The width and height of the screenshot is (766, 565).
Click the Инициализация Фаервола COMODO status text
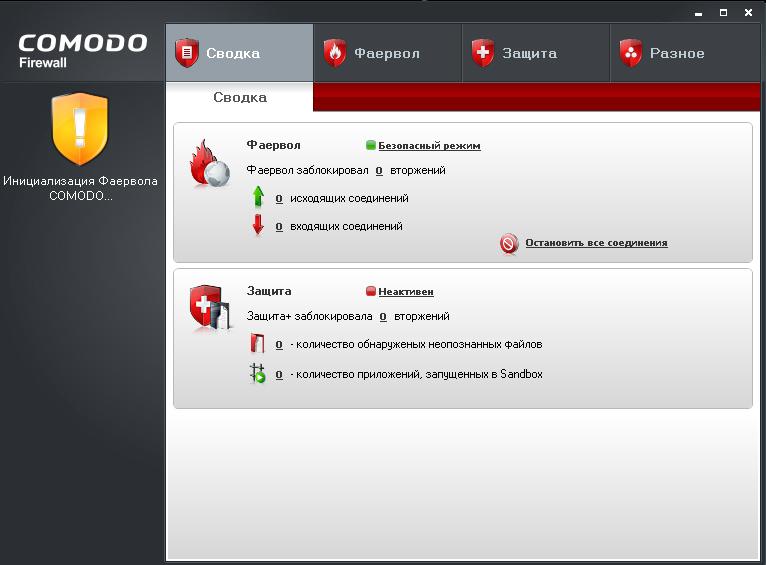81,188
